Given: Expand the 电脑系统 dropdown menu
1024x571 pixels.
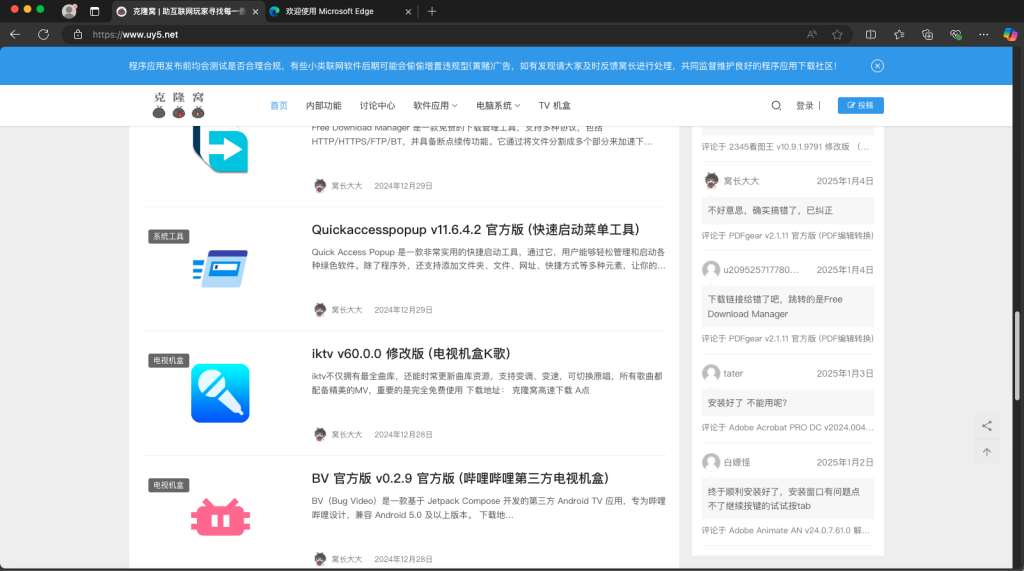Looking at the screenshot, I should pos(498,105).
